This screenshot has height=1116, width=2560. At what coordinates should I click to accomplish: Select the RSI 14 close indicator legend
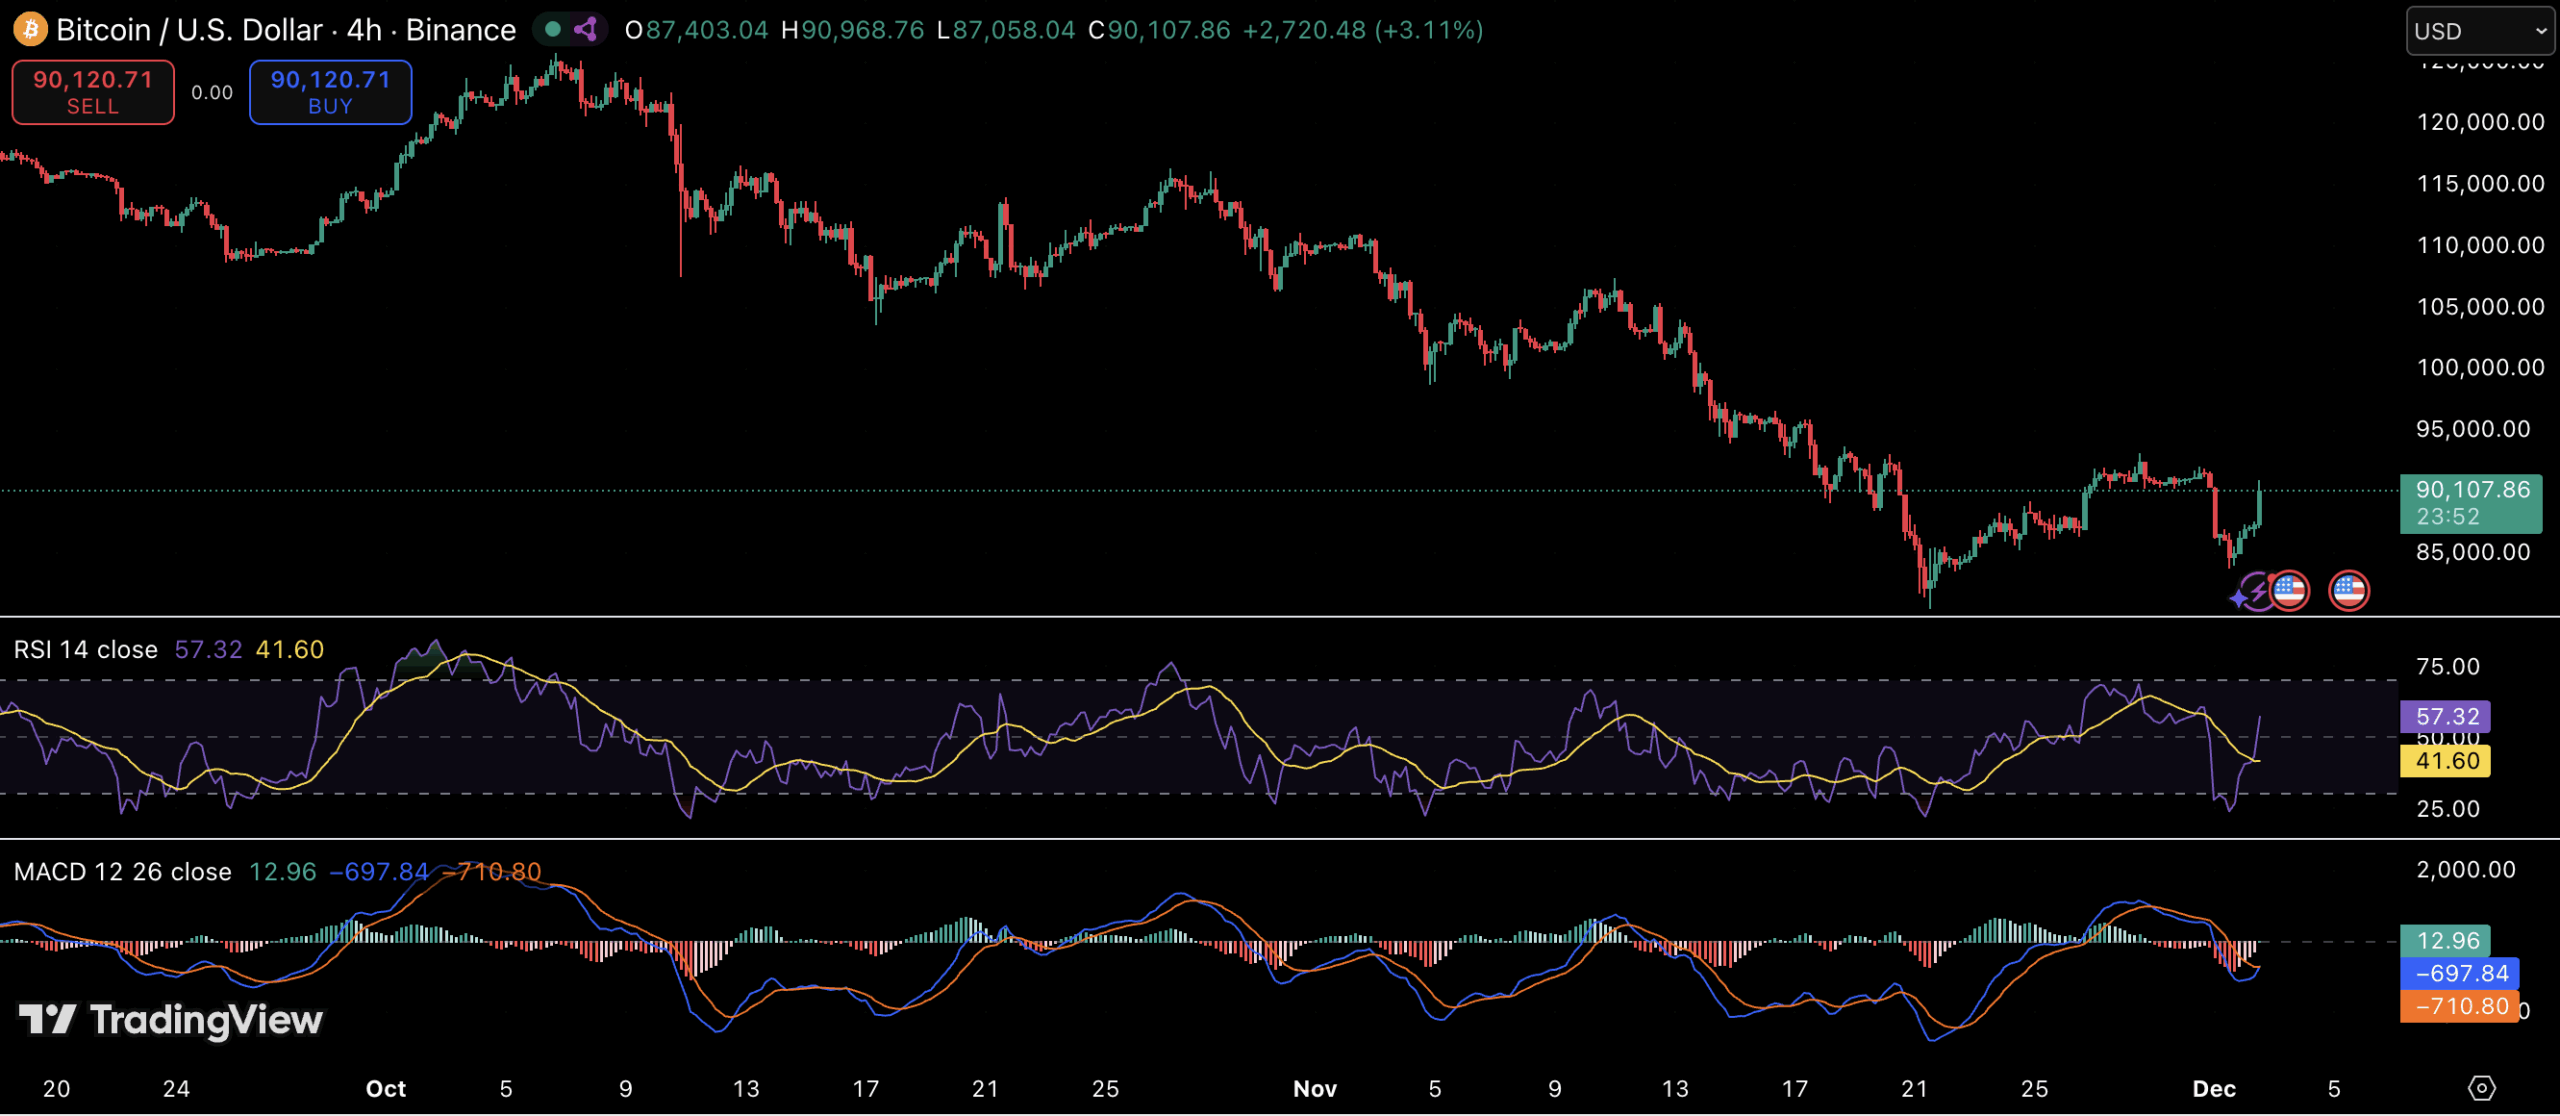[x=86, y=650]
